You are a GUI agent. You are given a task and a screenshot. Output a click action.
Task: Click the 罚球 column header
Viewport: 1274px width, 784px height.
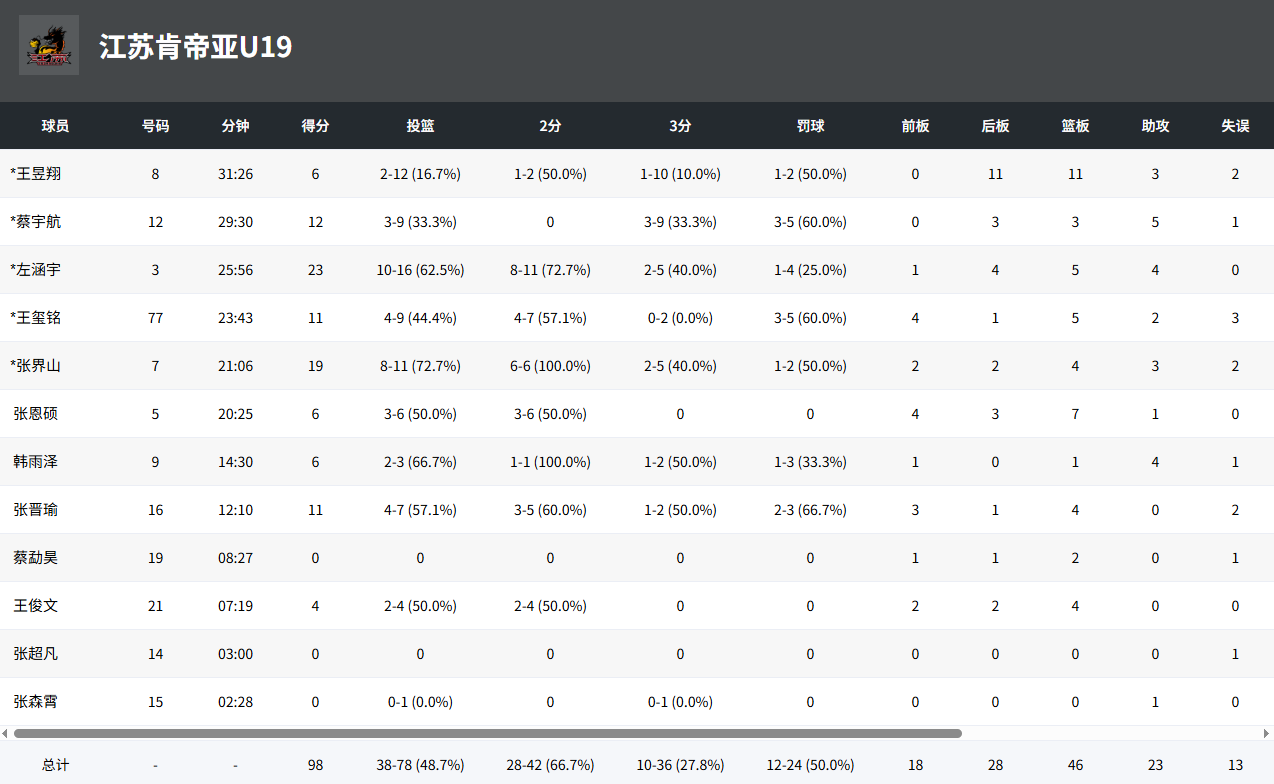(x=810, y=126)
